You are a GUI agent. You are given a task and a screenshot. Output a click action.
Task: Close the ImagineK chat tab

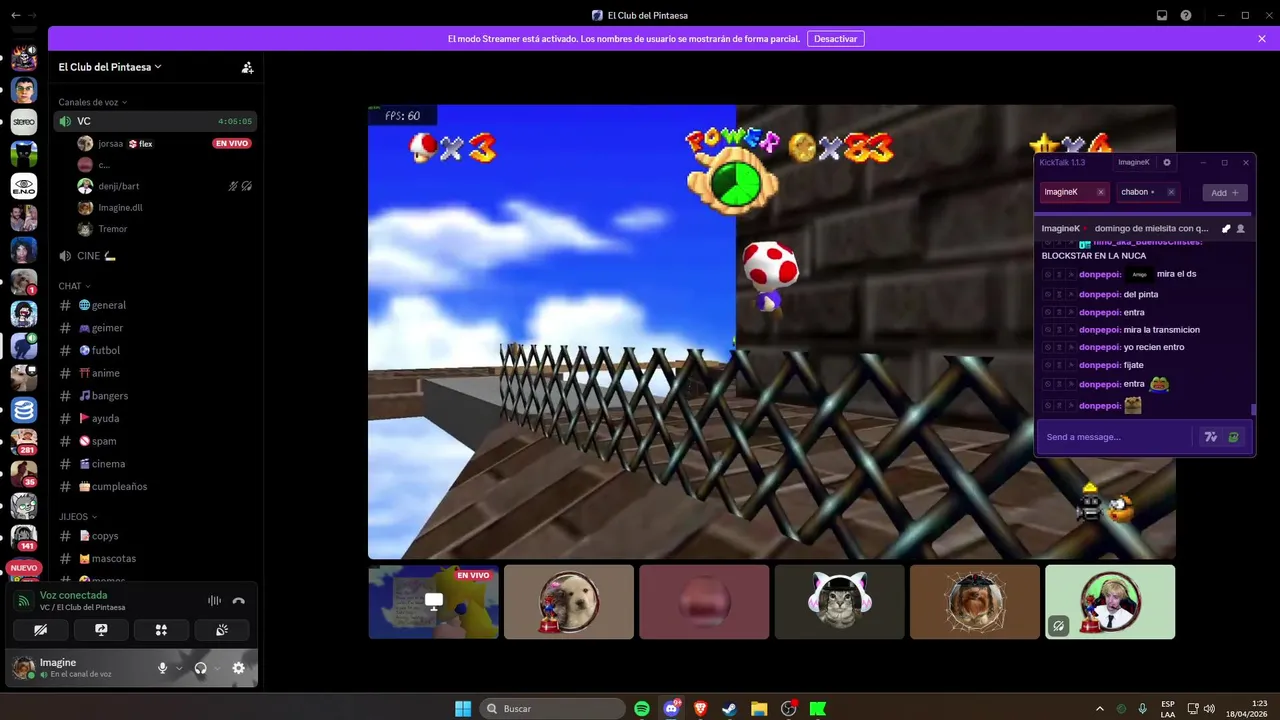1100,192
